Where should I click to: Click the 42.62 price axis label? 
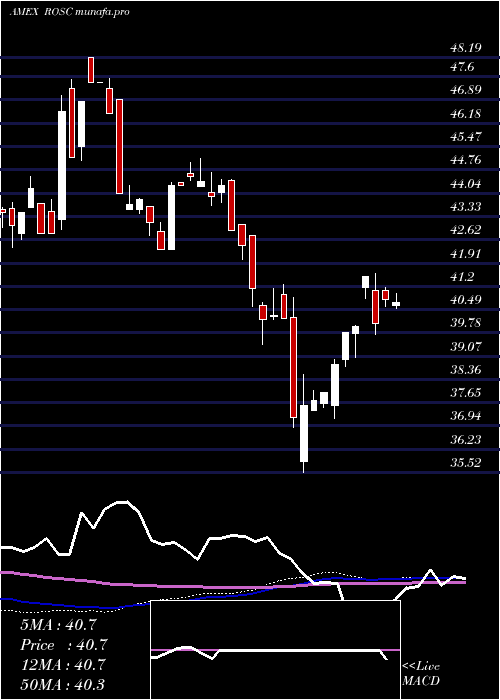coord(466,230)
